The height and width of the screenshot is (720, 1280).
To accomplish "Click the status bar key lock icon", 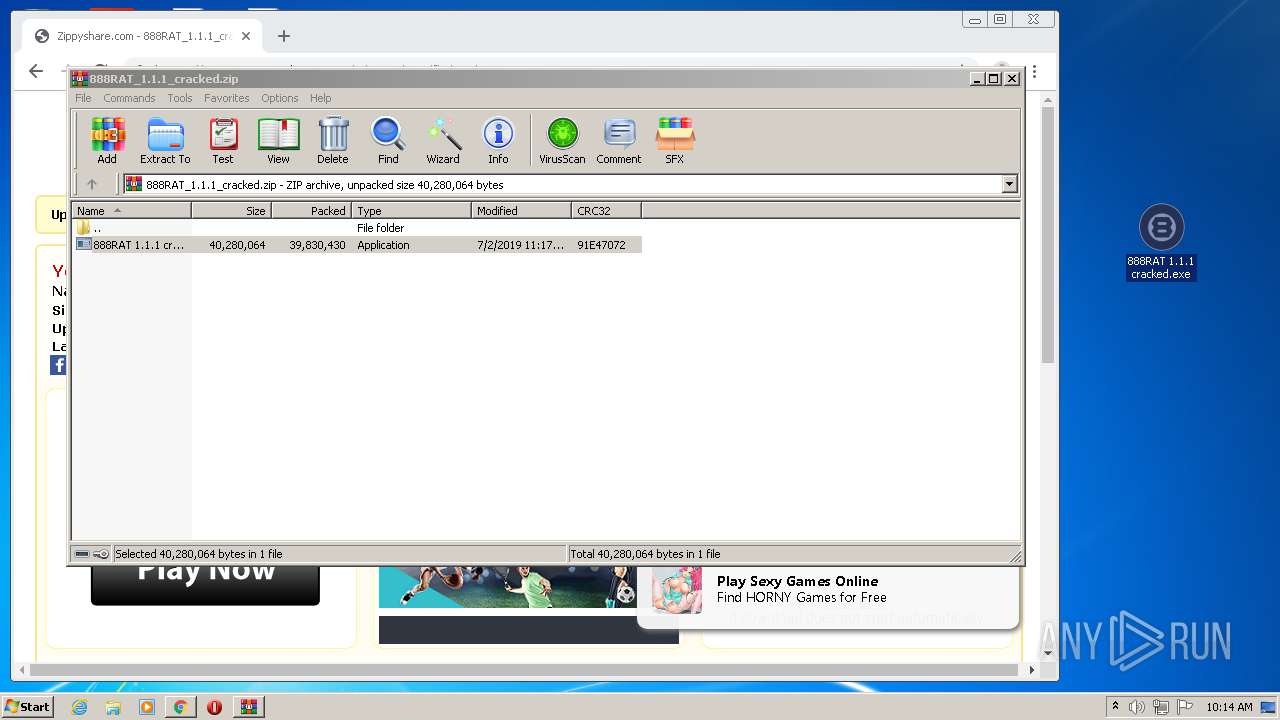I will pyautogui.click(x=101, y=554).
